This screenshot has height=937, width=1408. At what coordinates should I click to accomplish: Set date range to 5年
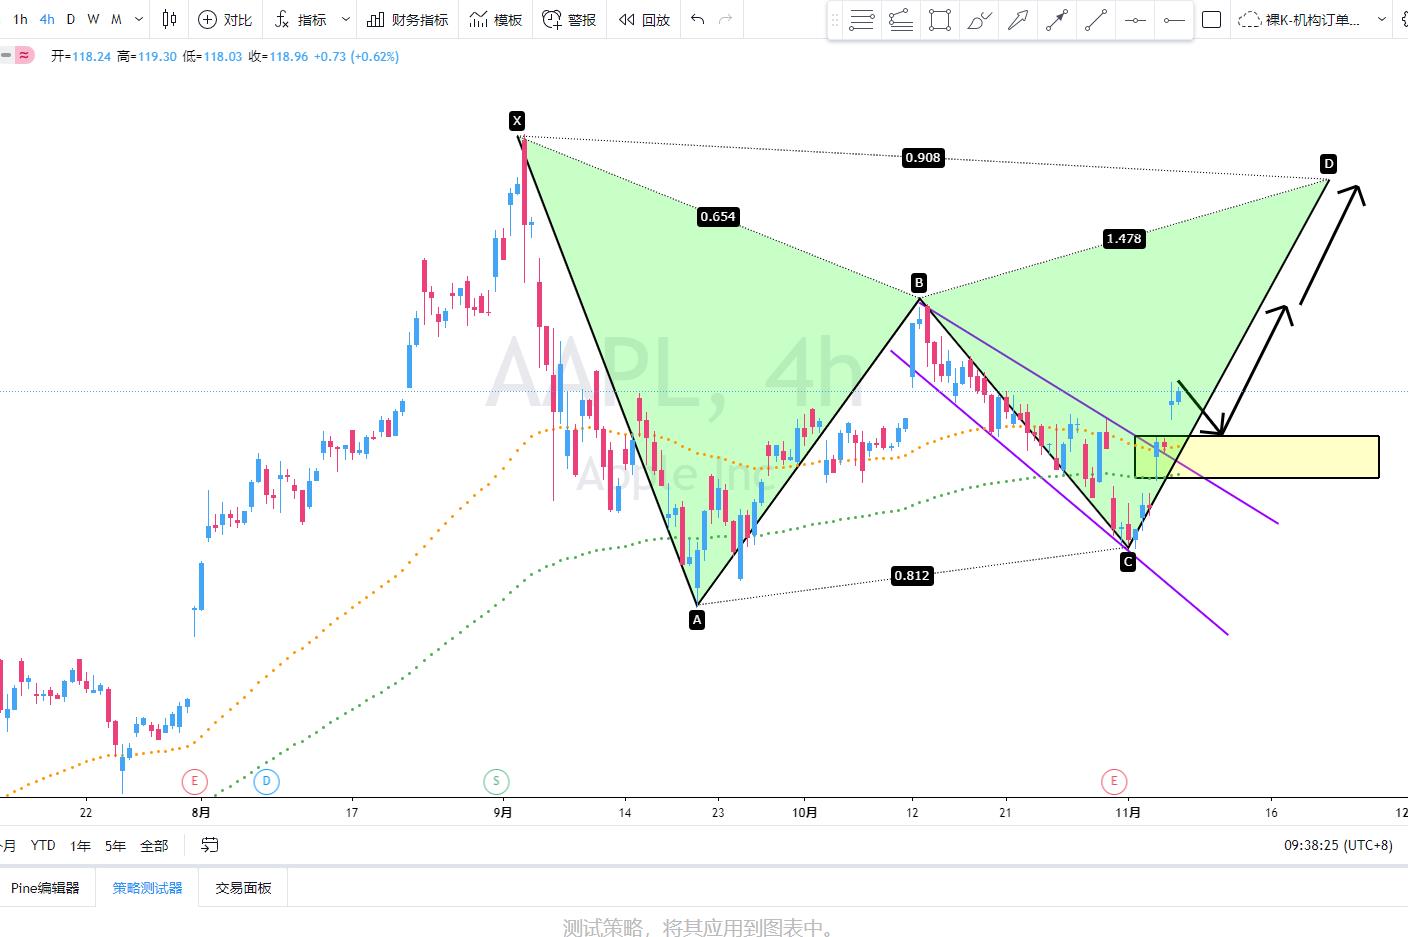116,845
